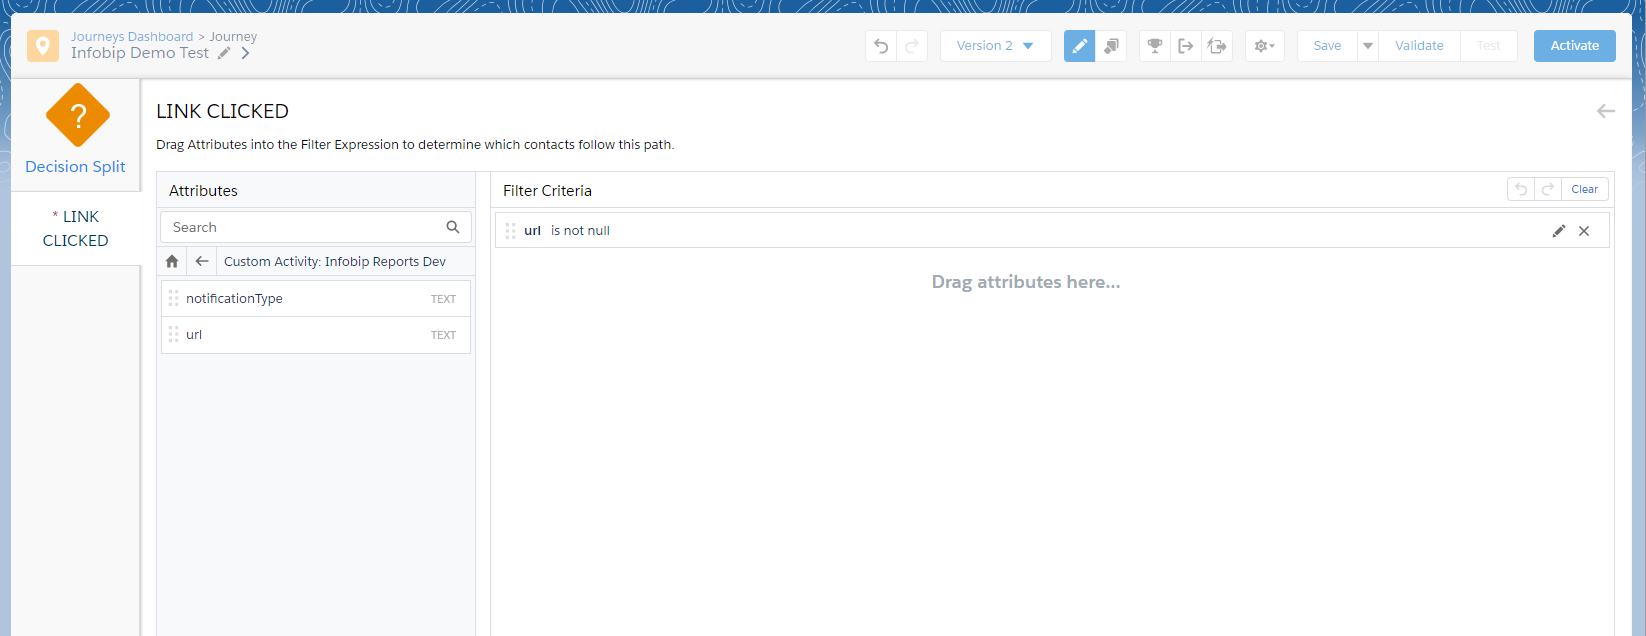Save the journey
The width and height of the screenshot is (1646, 636).
click(1327, 46)
